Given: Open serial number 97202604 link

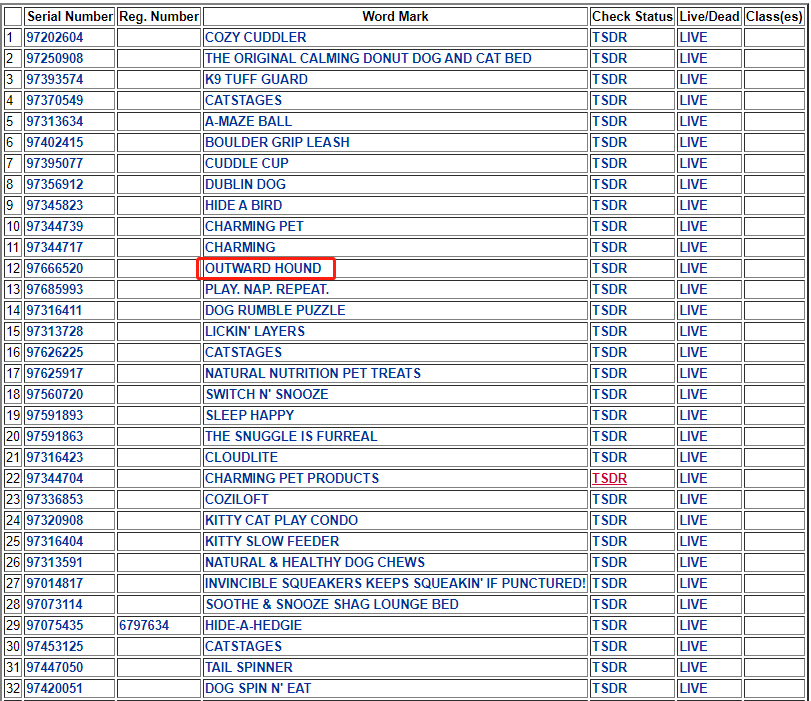Looking at the screenshot, I should 55,38.
